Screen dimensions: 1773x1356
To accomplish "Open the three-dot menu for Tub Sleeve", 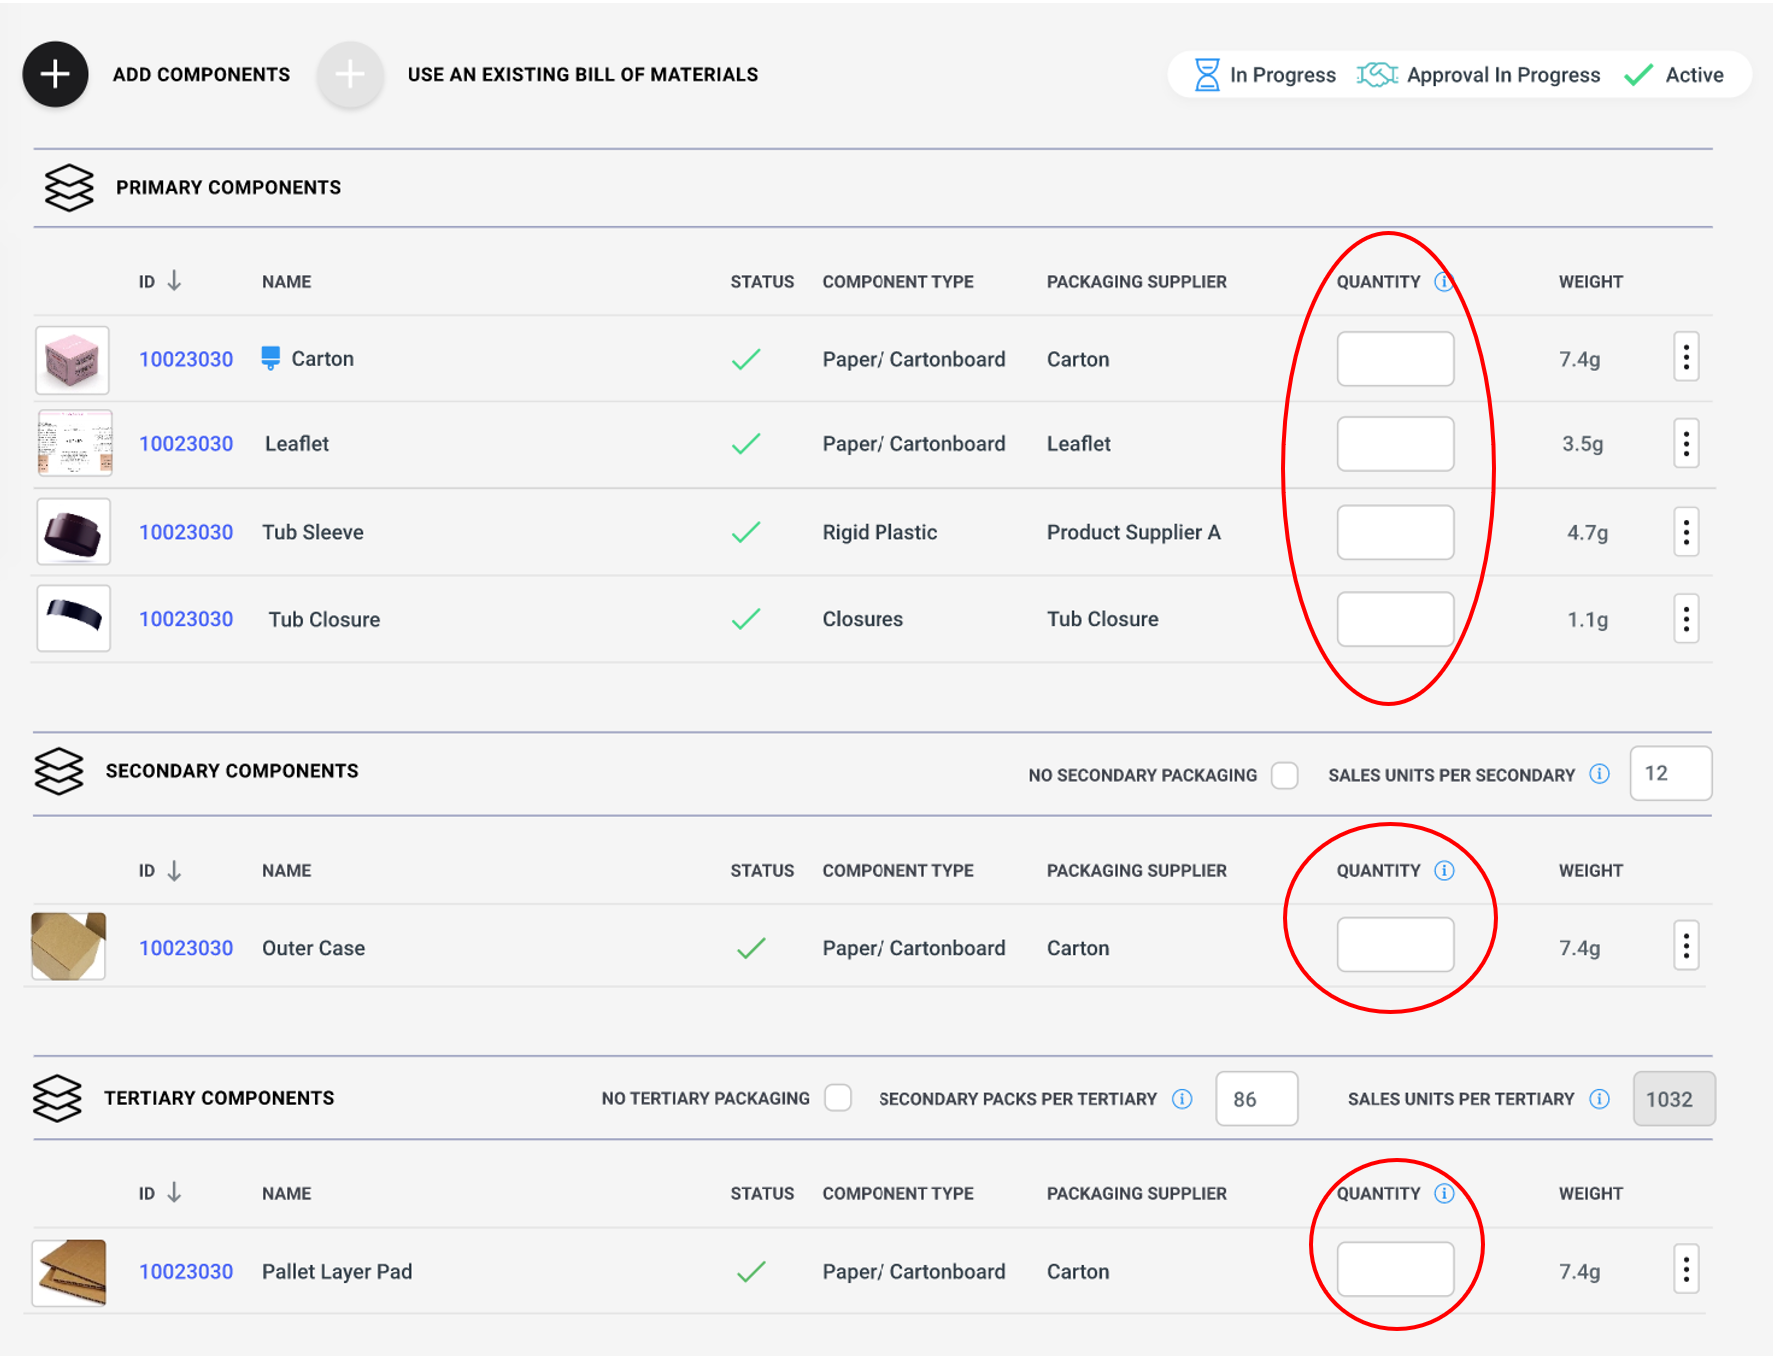I will 1686,532.
